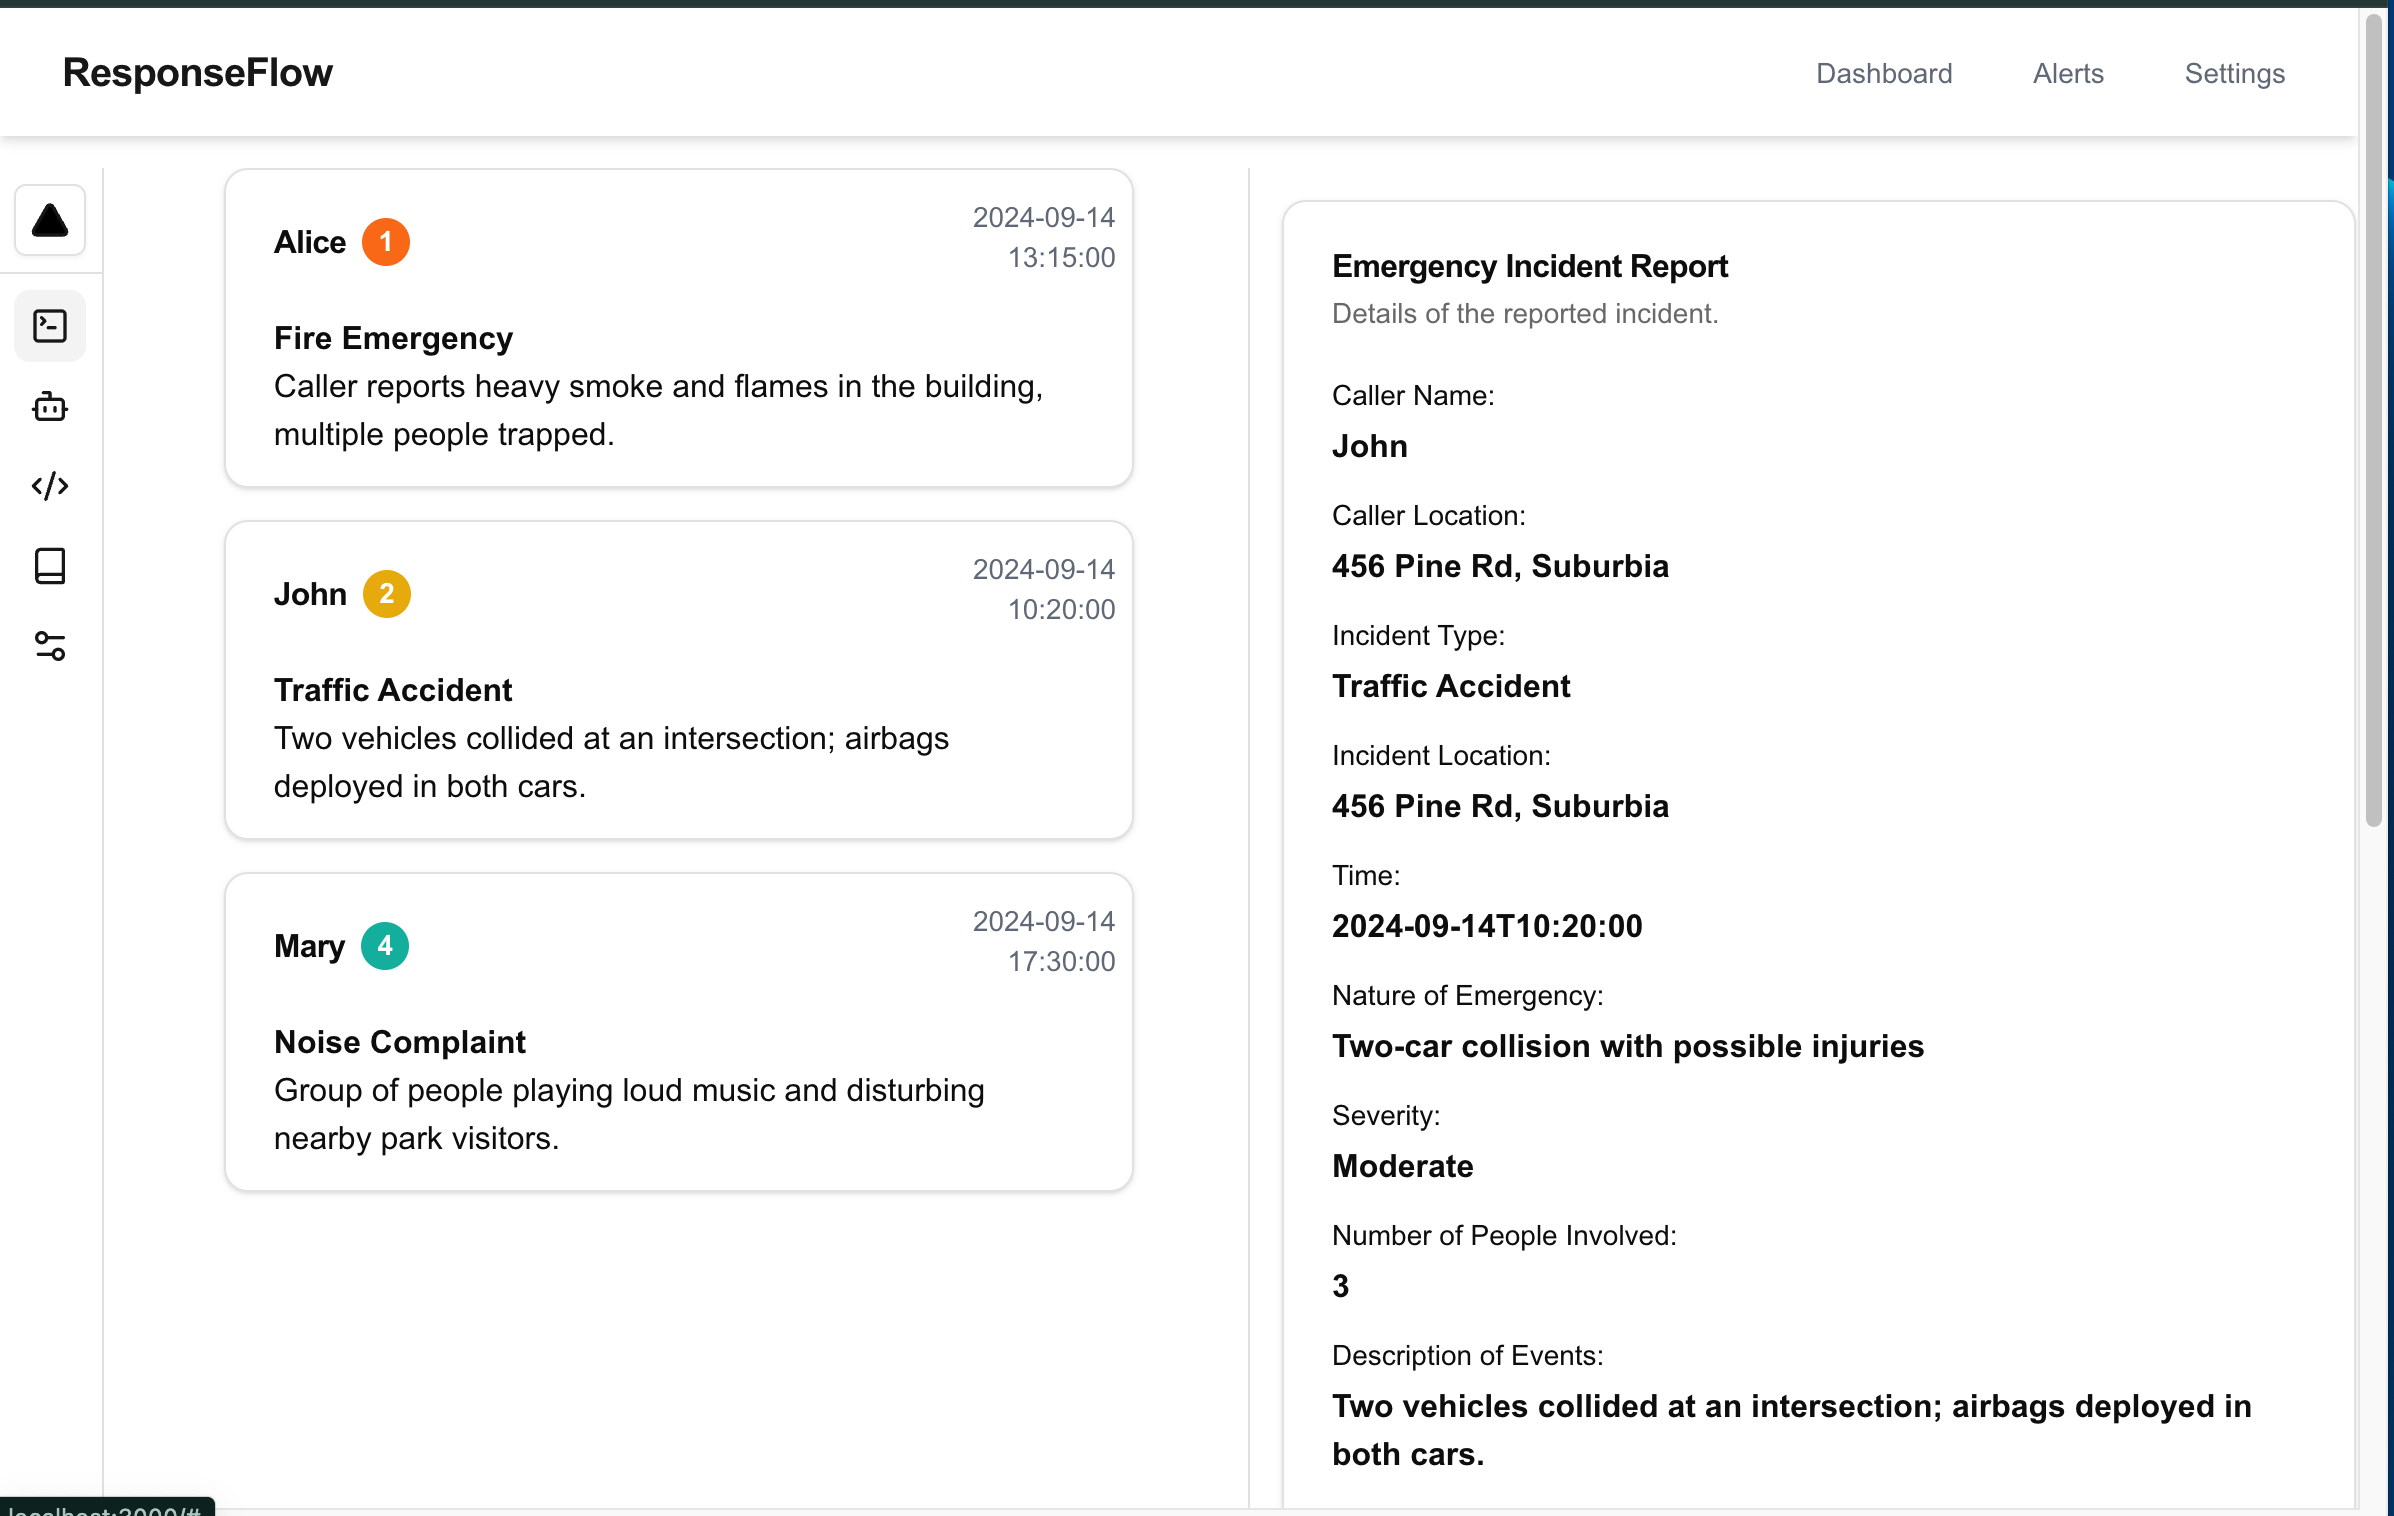The image size is (2394, 1516).
Task: Click the page vertical scrollbar thumb
Action: point(2374,420)
